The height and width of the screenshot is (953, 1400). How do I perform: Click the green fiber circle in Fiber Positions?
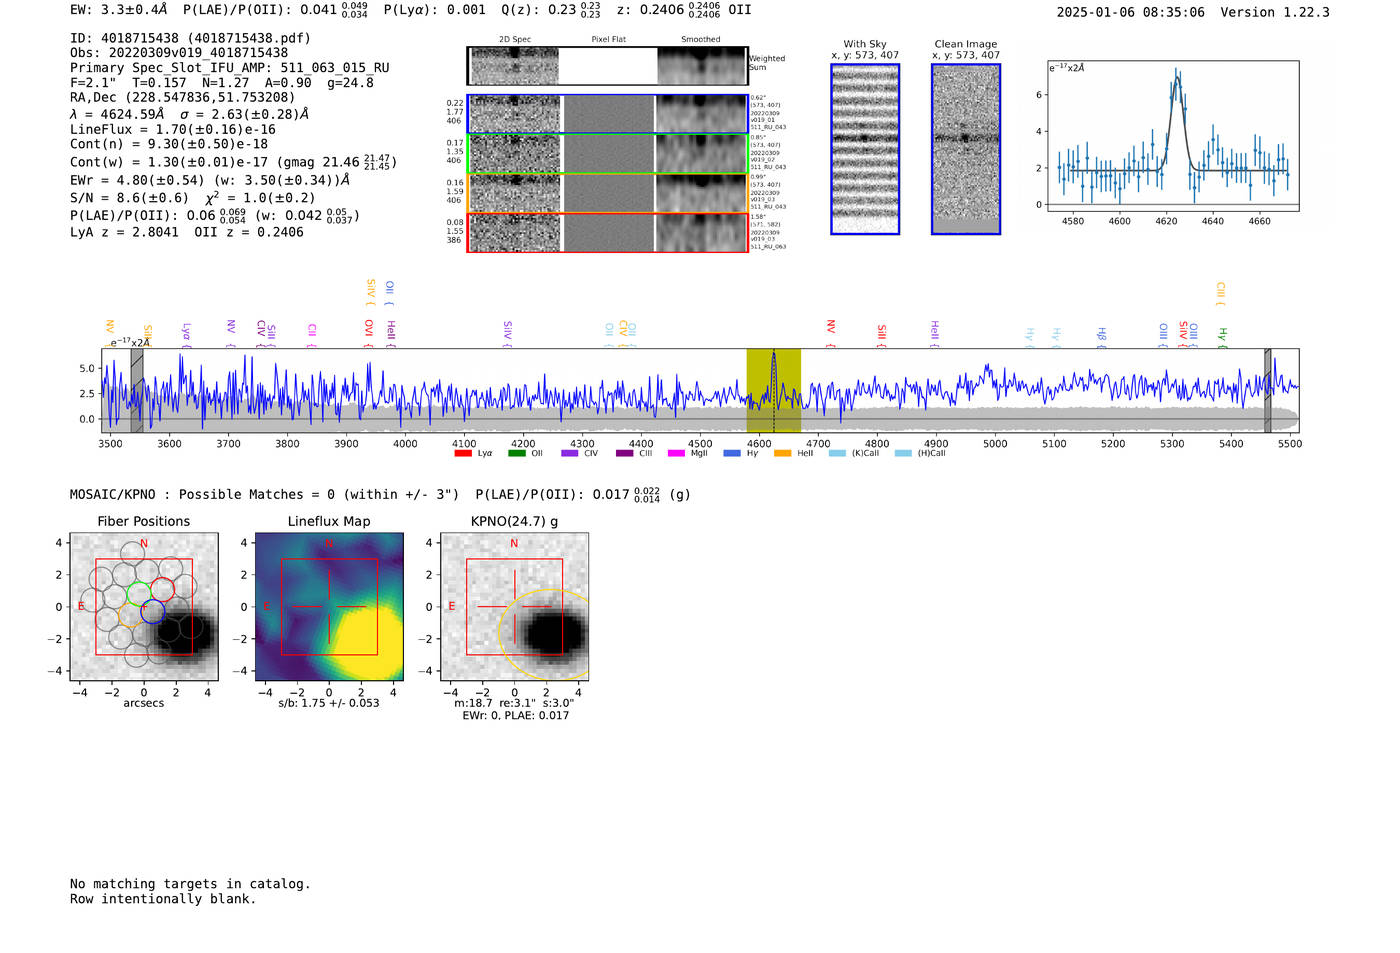point(139,593)
